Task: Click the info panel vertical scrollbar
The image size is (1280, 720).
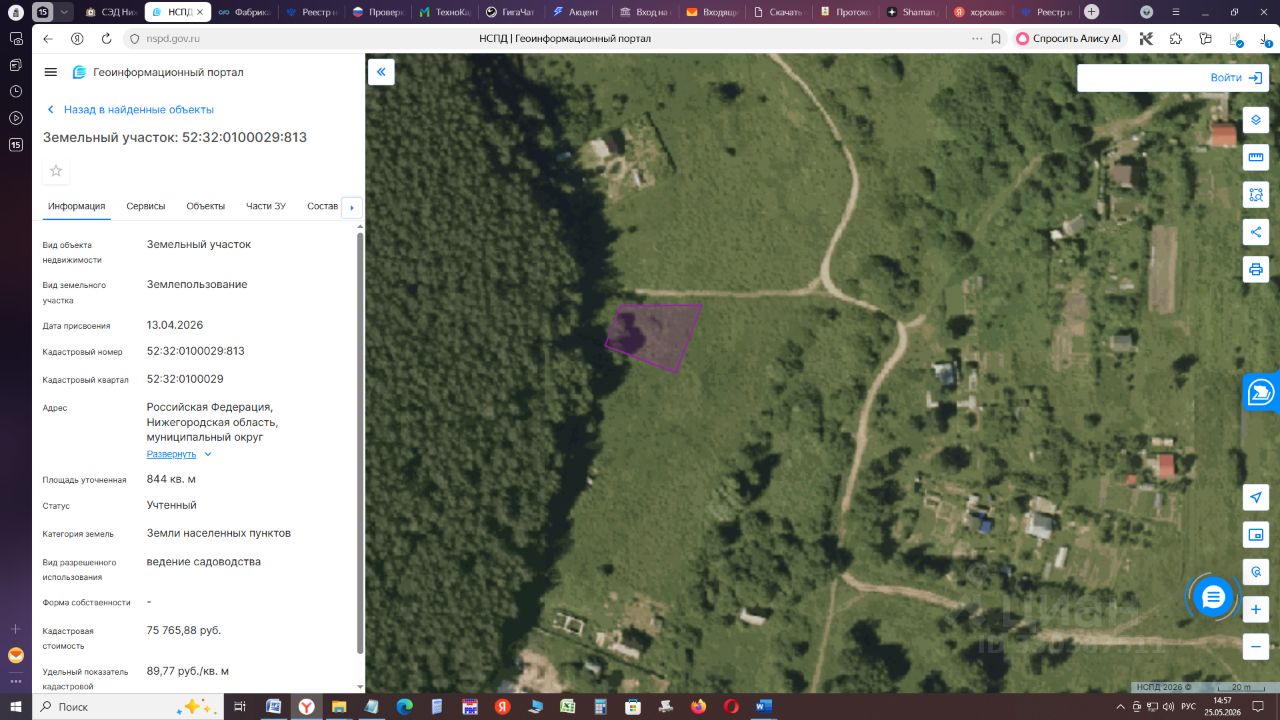Action: click(x=360, y=440)
